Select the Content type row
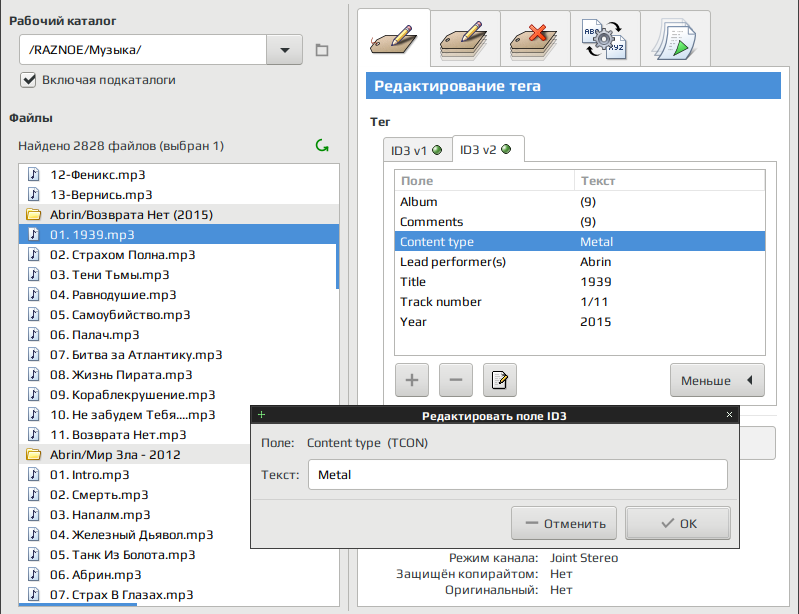799x614 pixels. 580,242
